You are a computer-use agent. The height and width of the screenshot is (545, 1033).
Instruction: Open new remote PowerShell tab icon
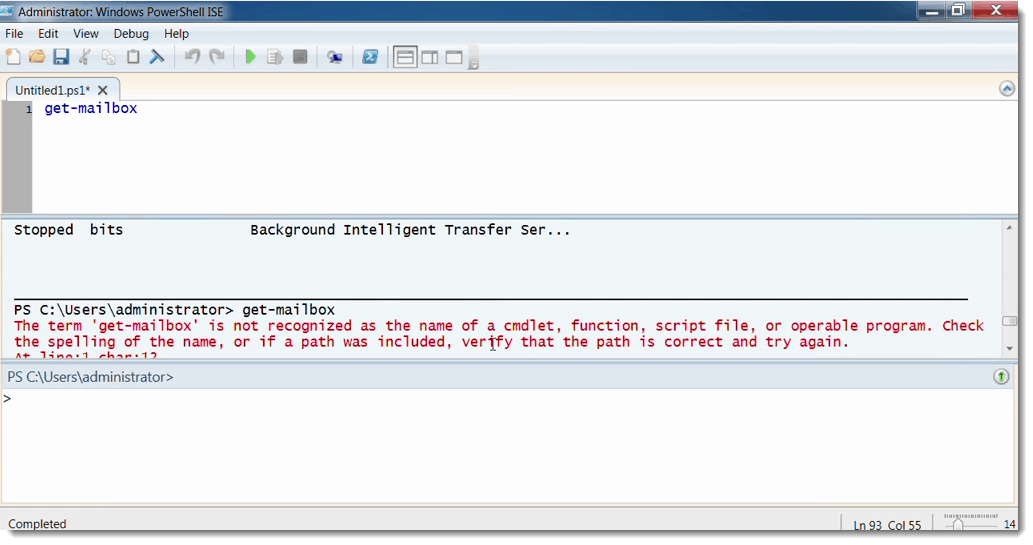[x=335, y=57]
